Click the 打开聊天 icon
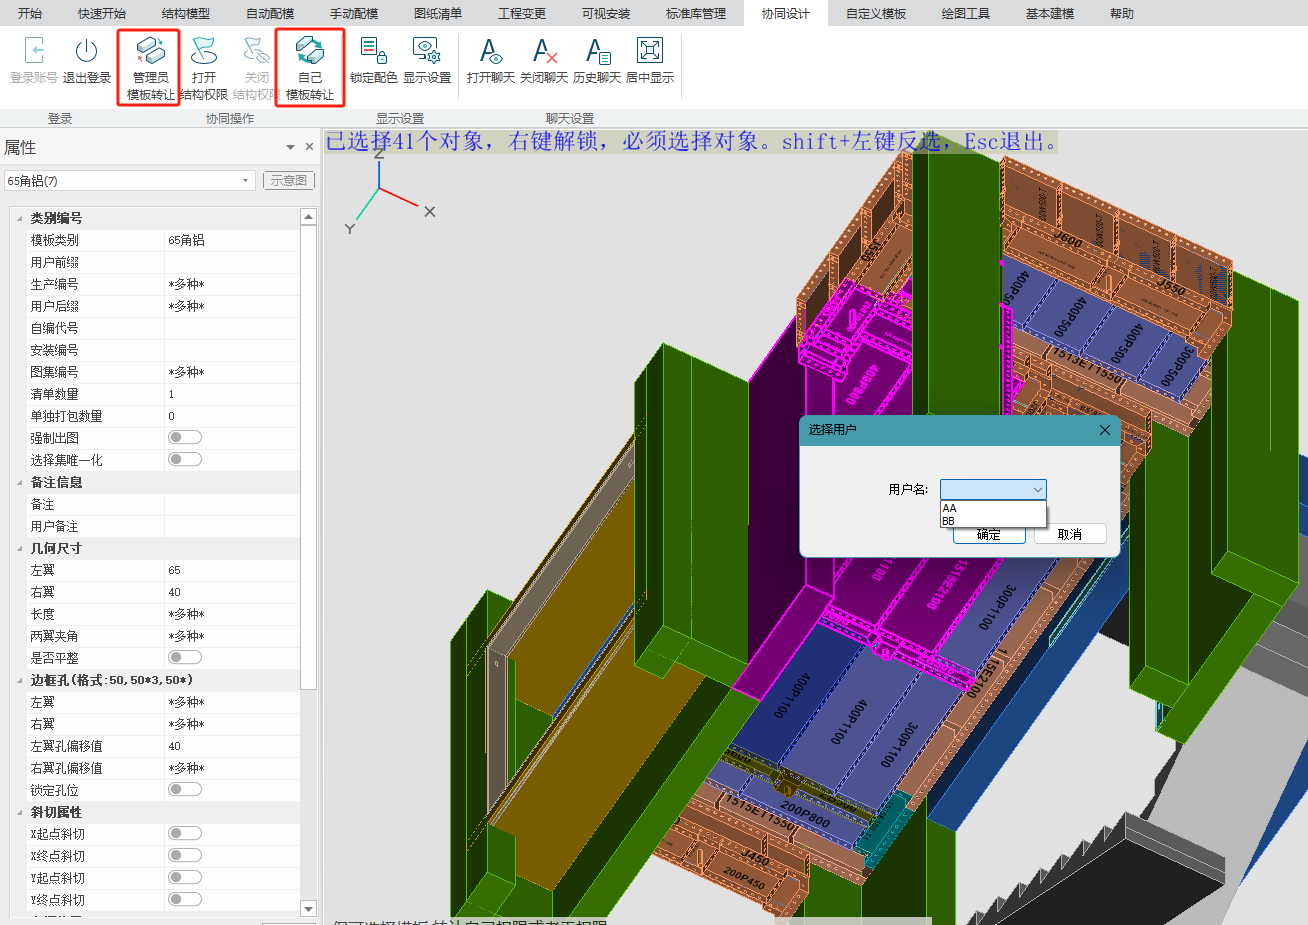1308x925 pixels. (490, 52)
